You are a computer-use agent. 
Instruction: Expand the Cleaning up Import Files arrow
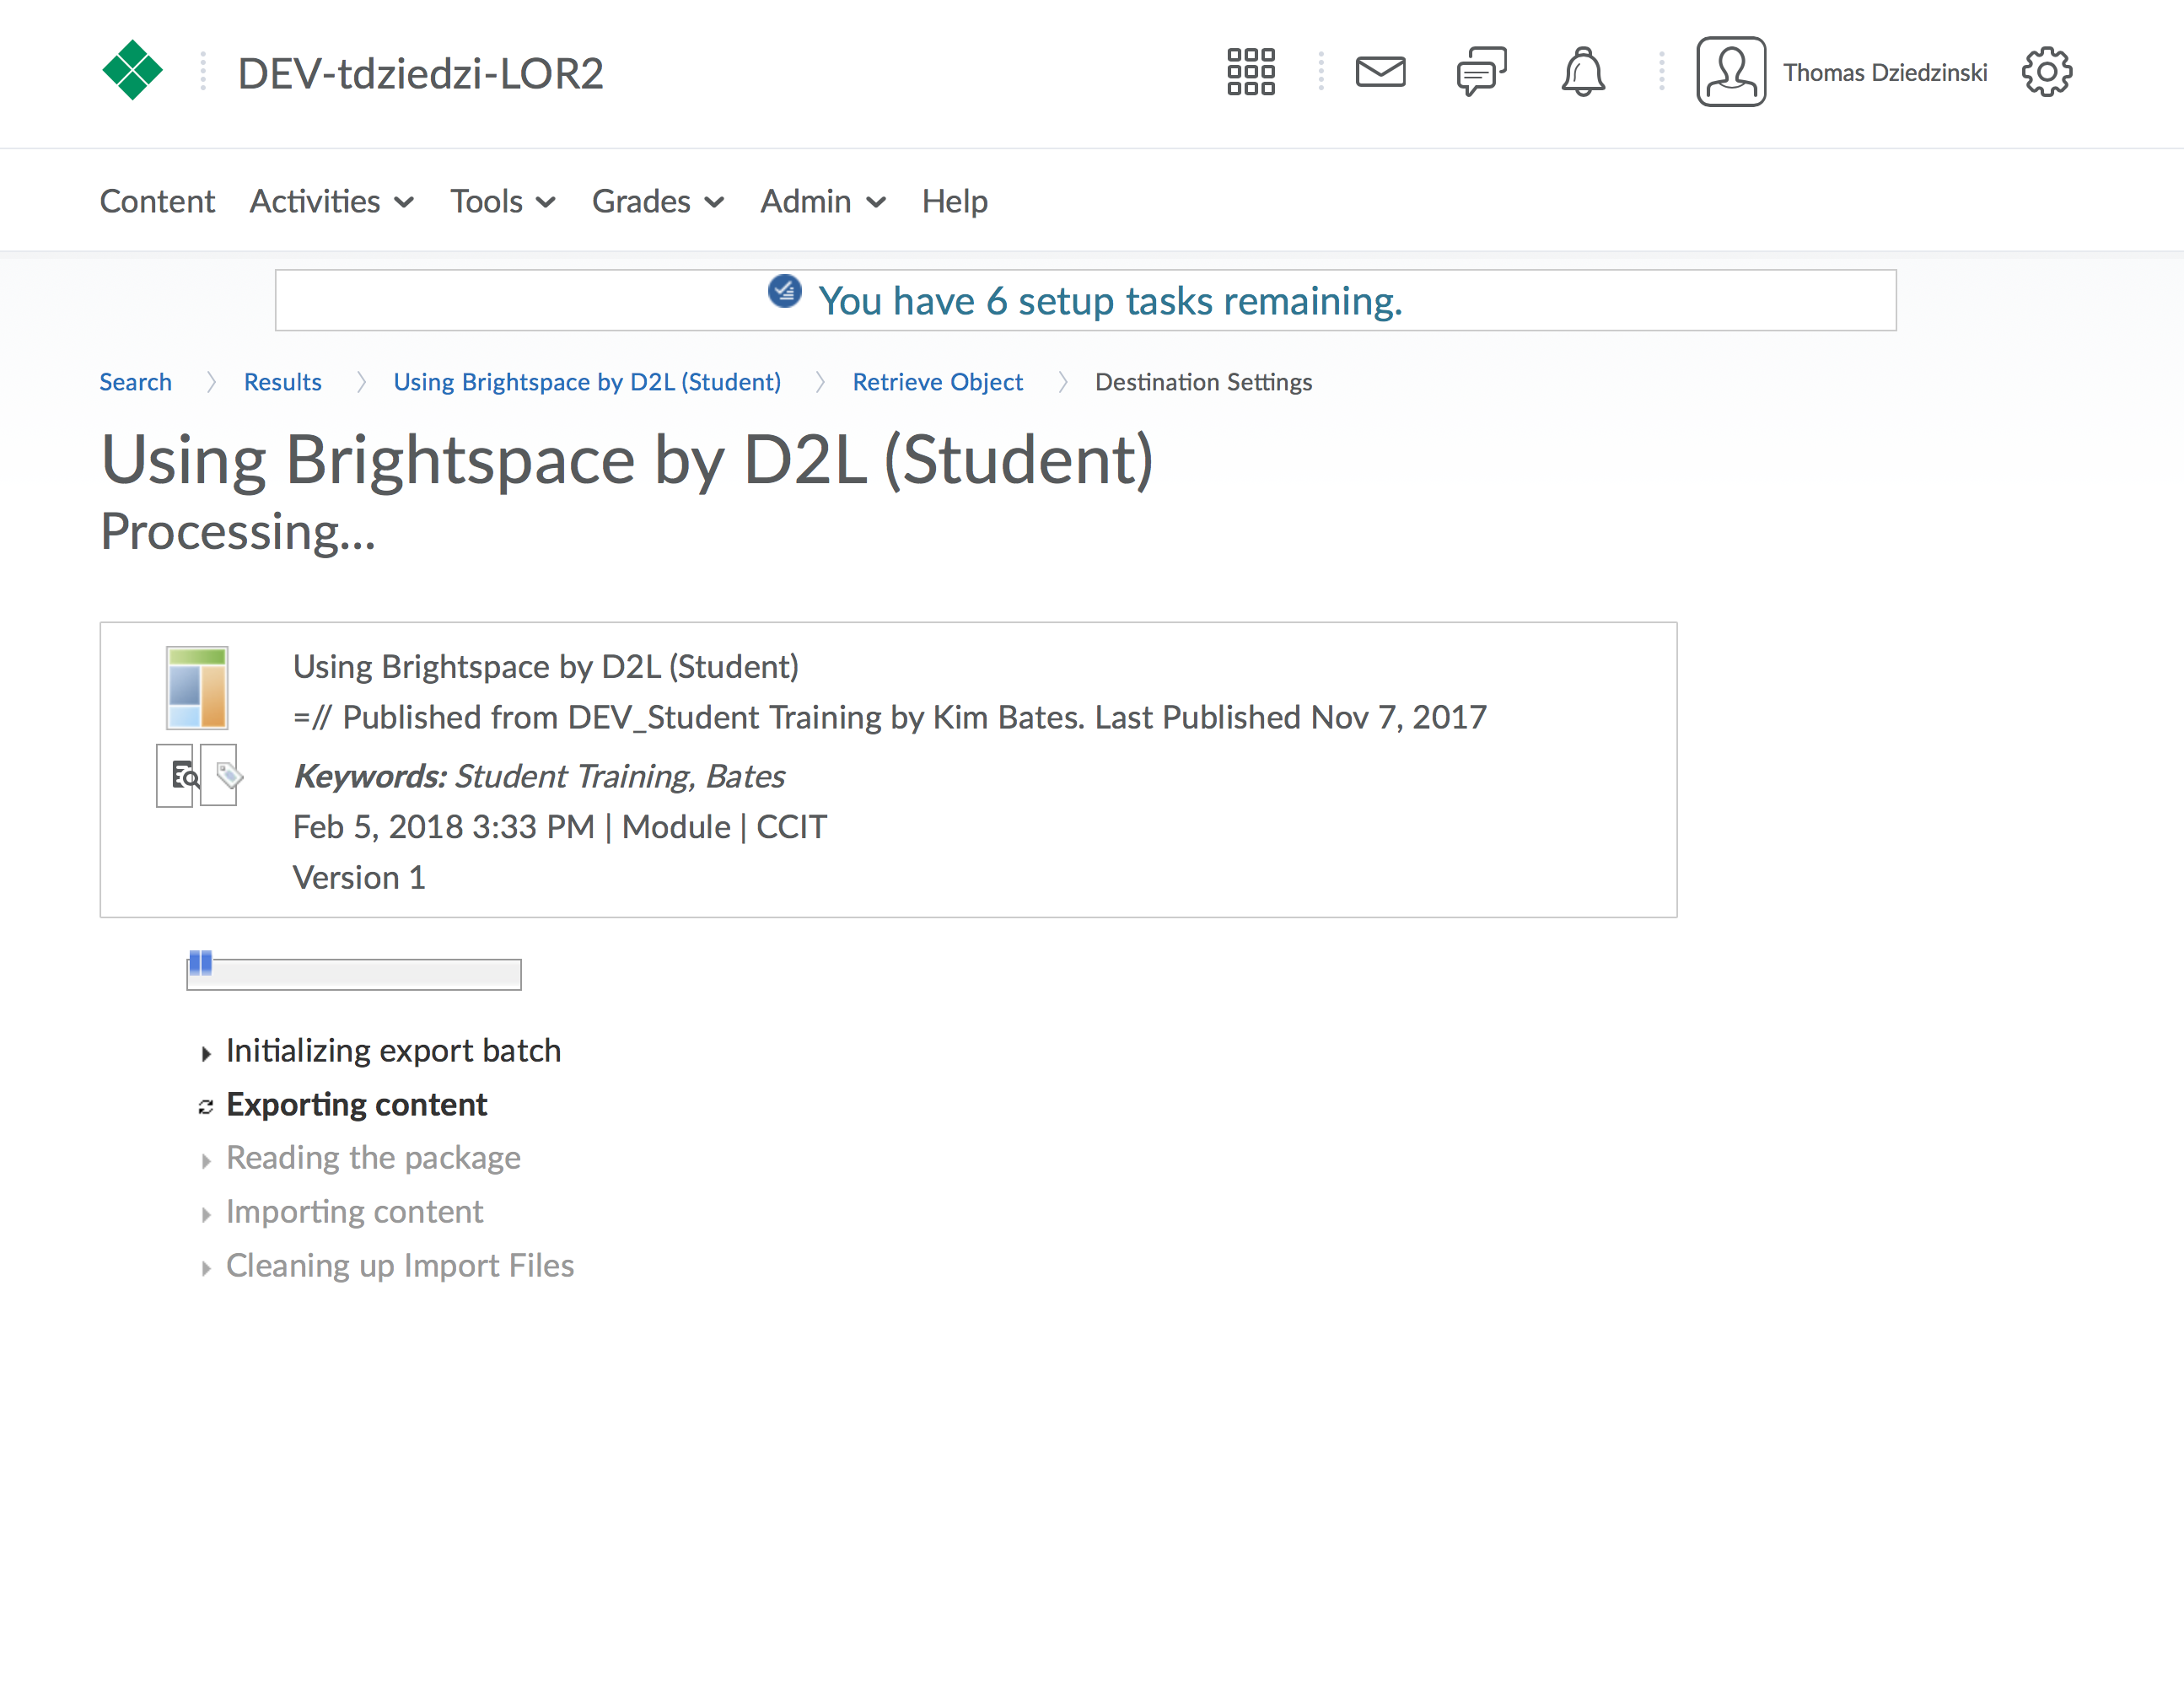(206, 1268)
